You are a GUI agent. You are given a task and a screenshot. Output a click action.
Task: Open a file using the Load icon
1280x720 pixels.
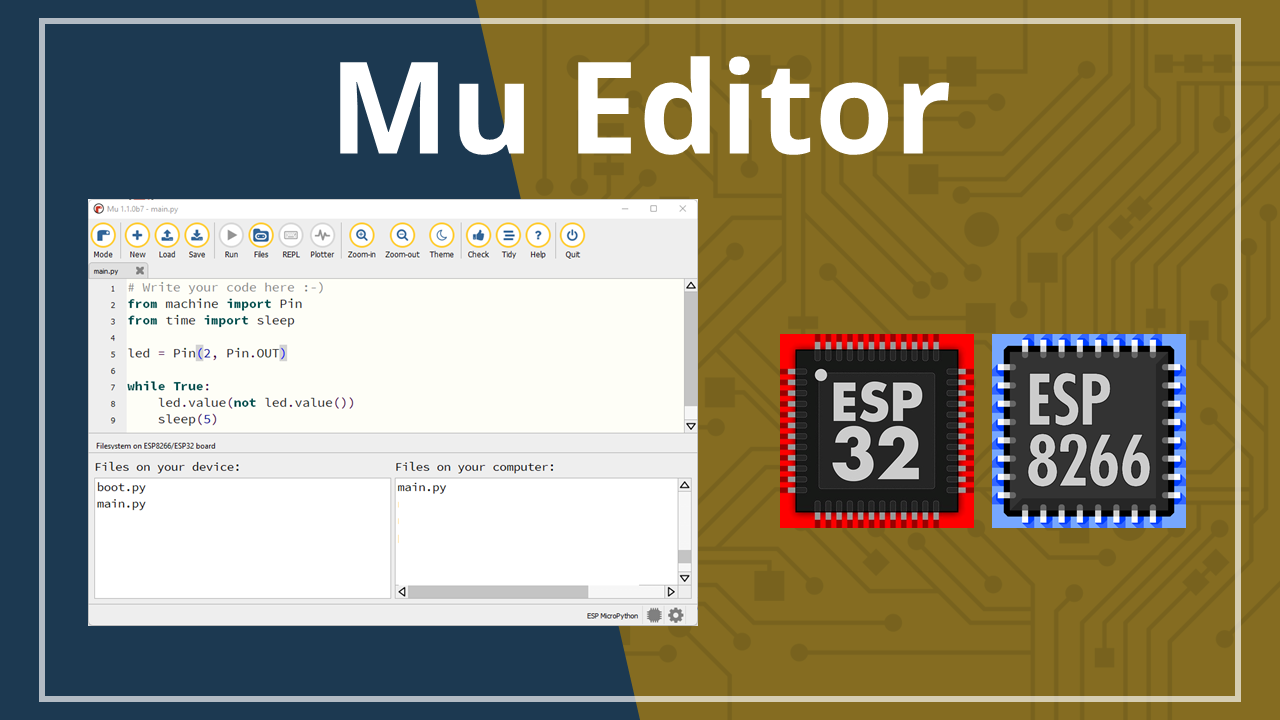click(x=167, y=237)
